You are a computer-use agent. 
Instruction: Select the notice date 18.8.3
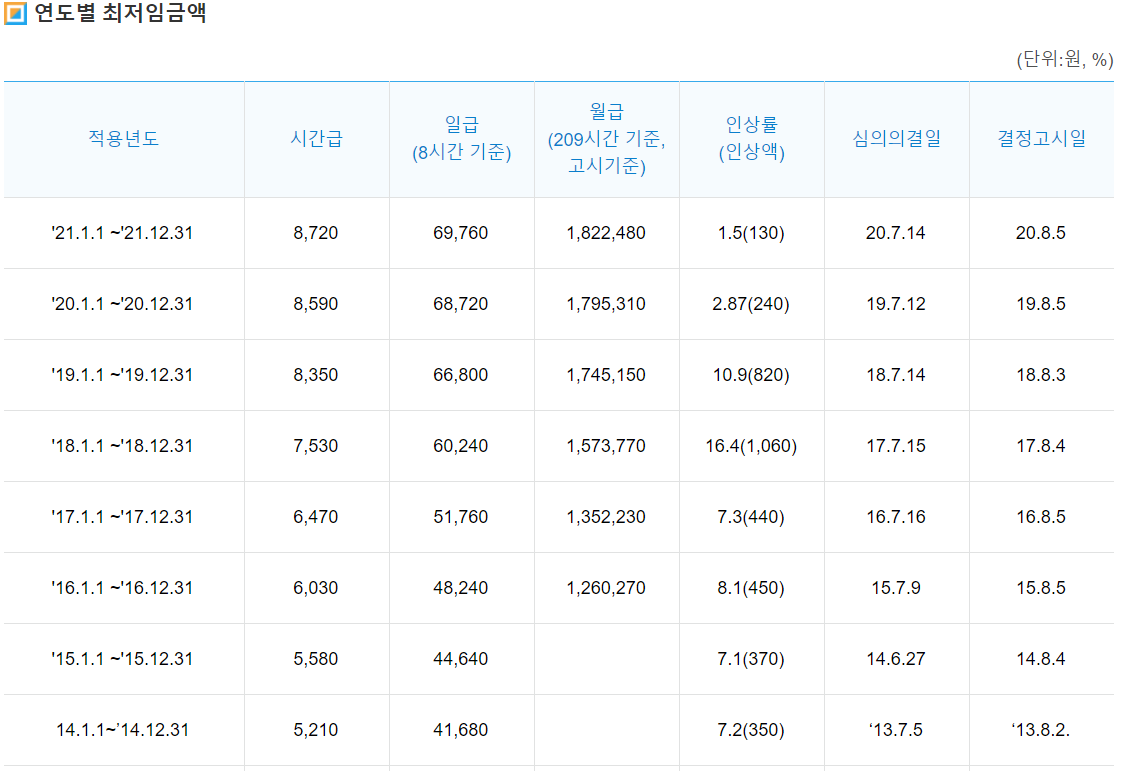tap(1041, 375)
